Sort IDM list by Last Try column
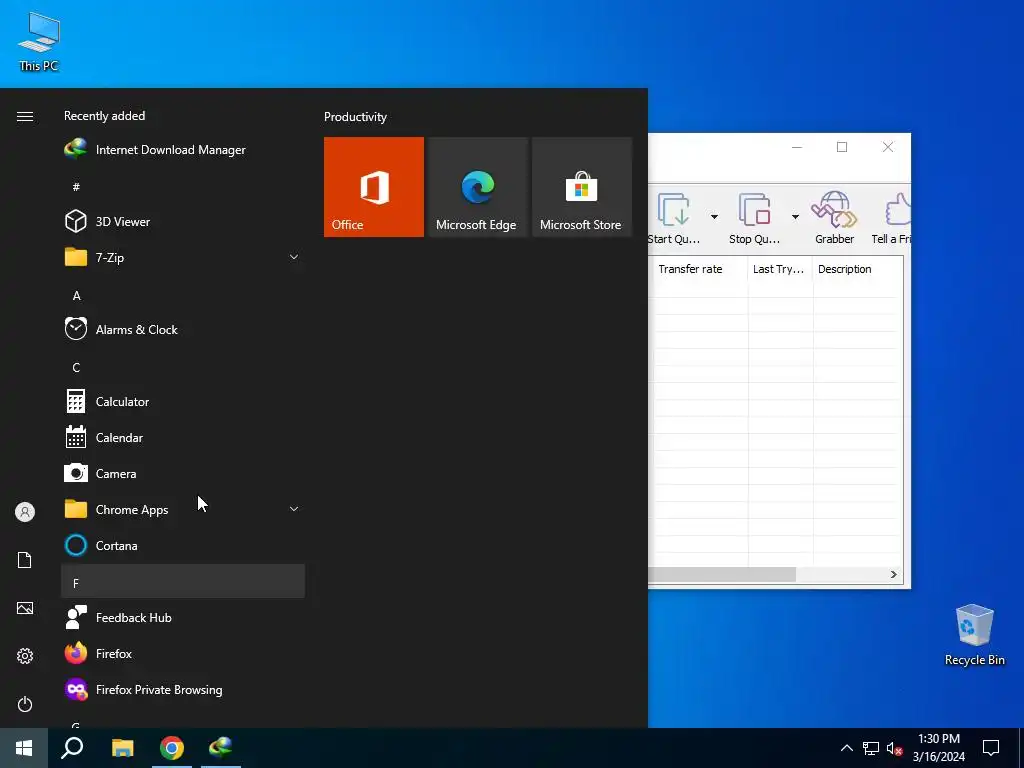This screenshot has width=1024, height=768. 780,269
